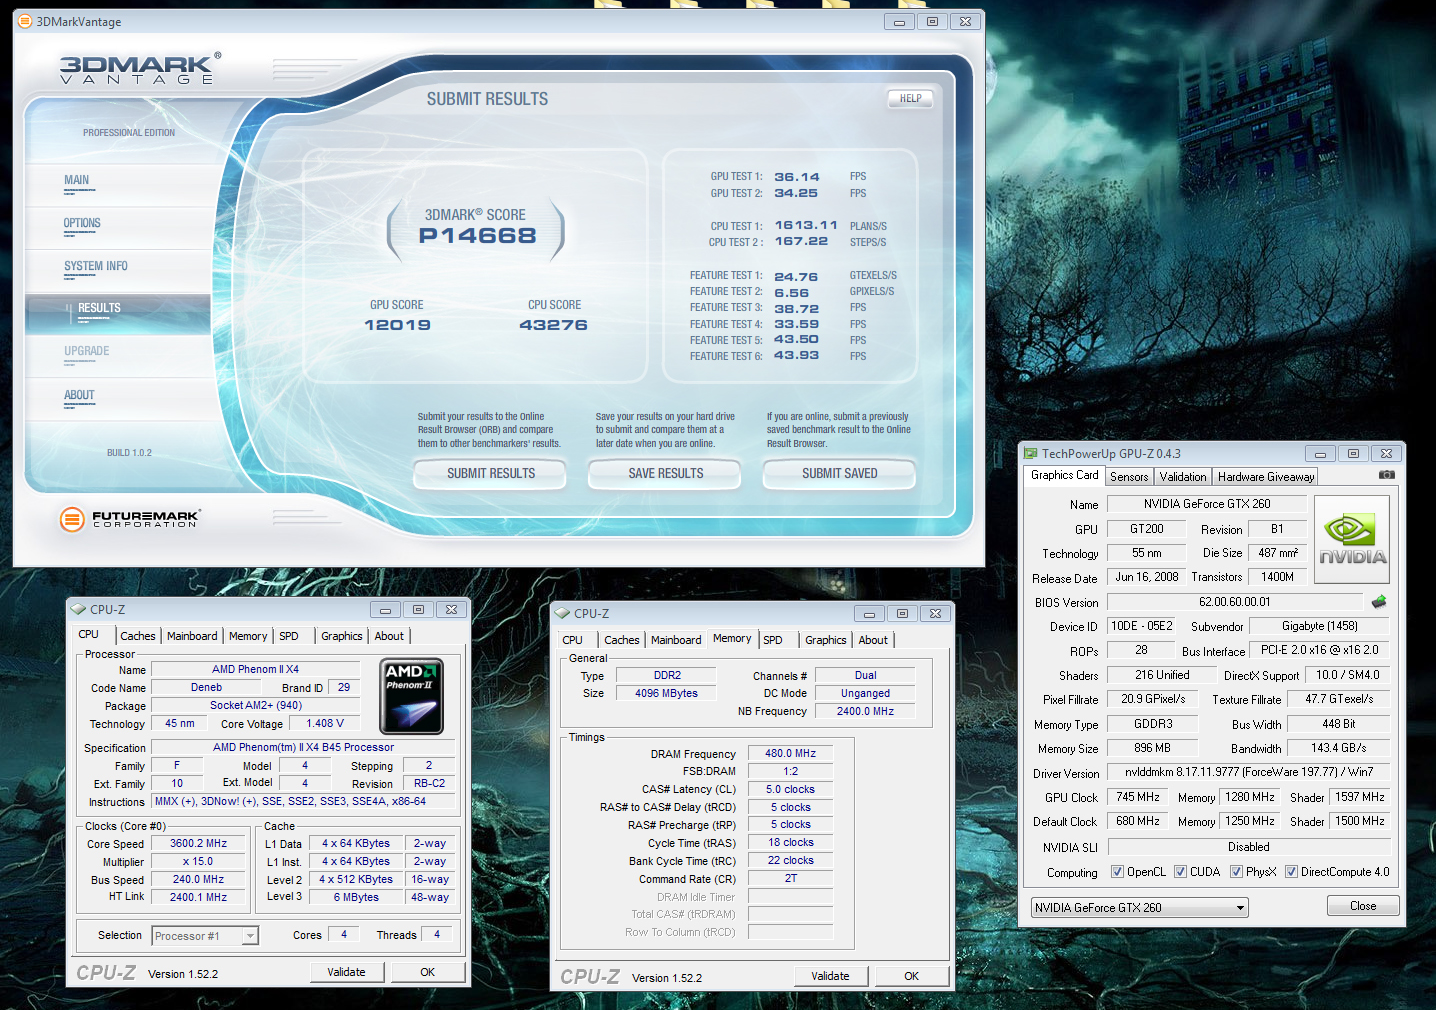
Task: Toggle the PhysX checkbox in GPU-Z
Action: pos(1236,872)
